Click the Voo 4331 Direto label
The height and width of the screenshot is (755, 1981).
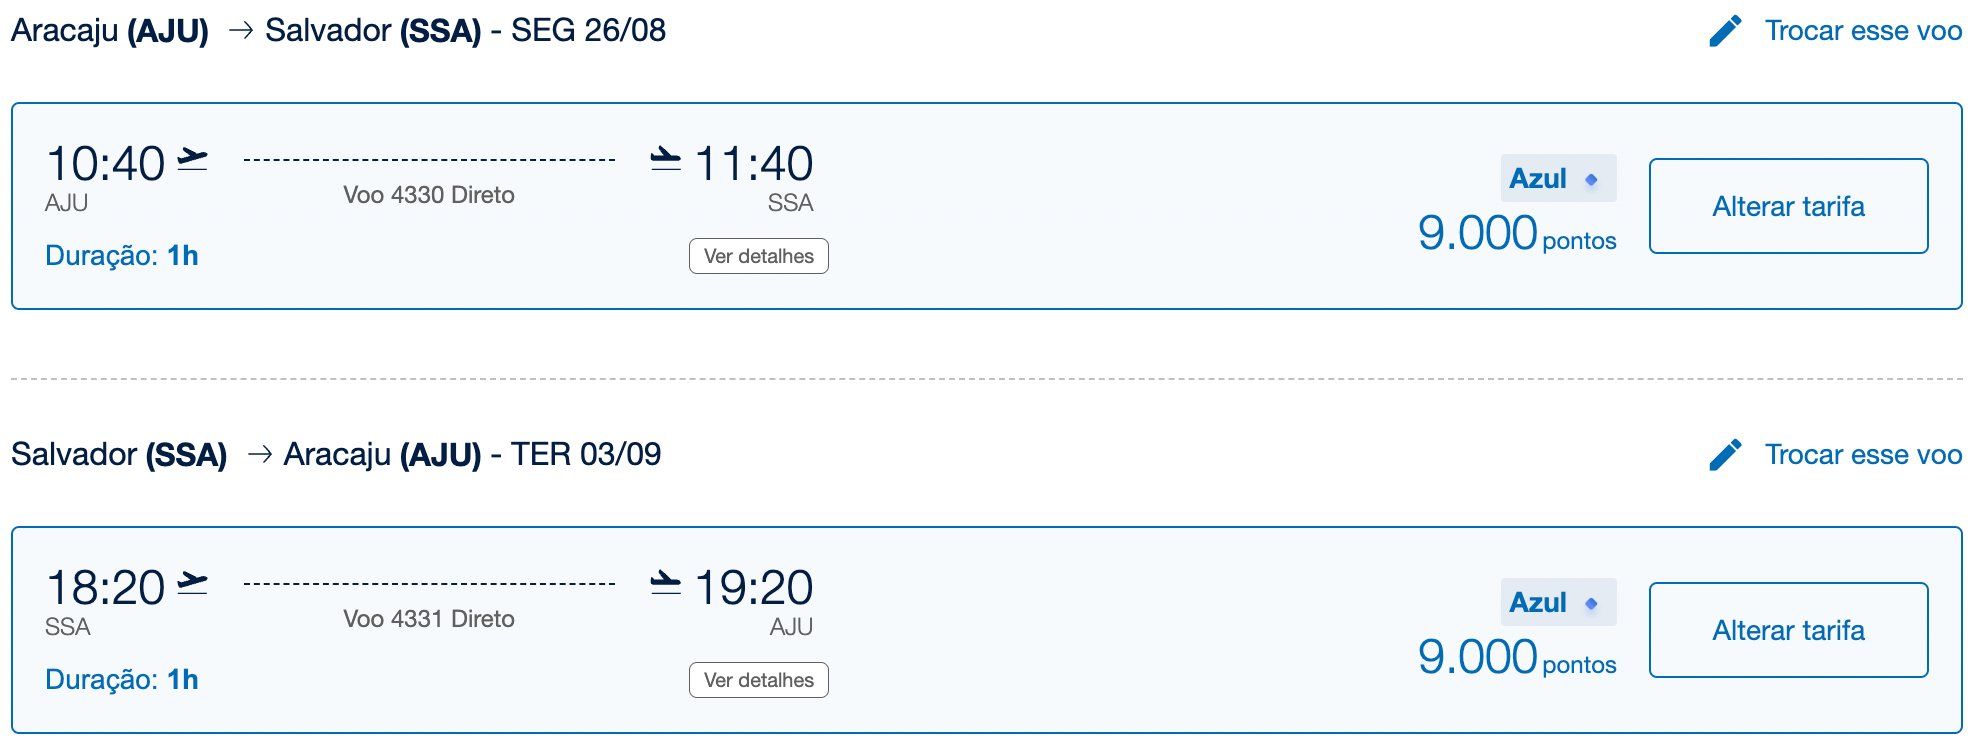428,619
